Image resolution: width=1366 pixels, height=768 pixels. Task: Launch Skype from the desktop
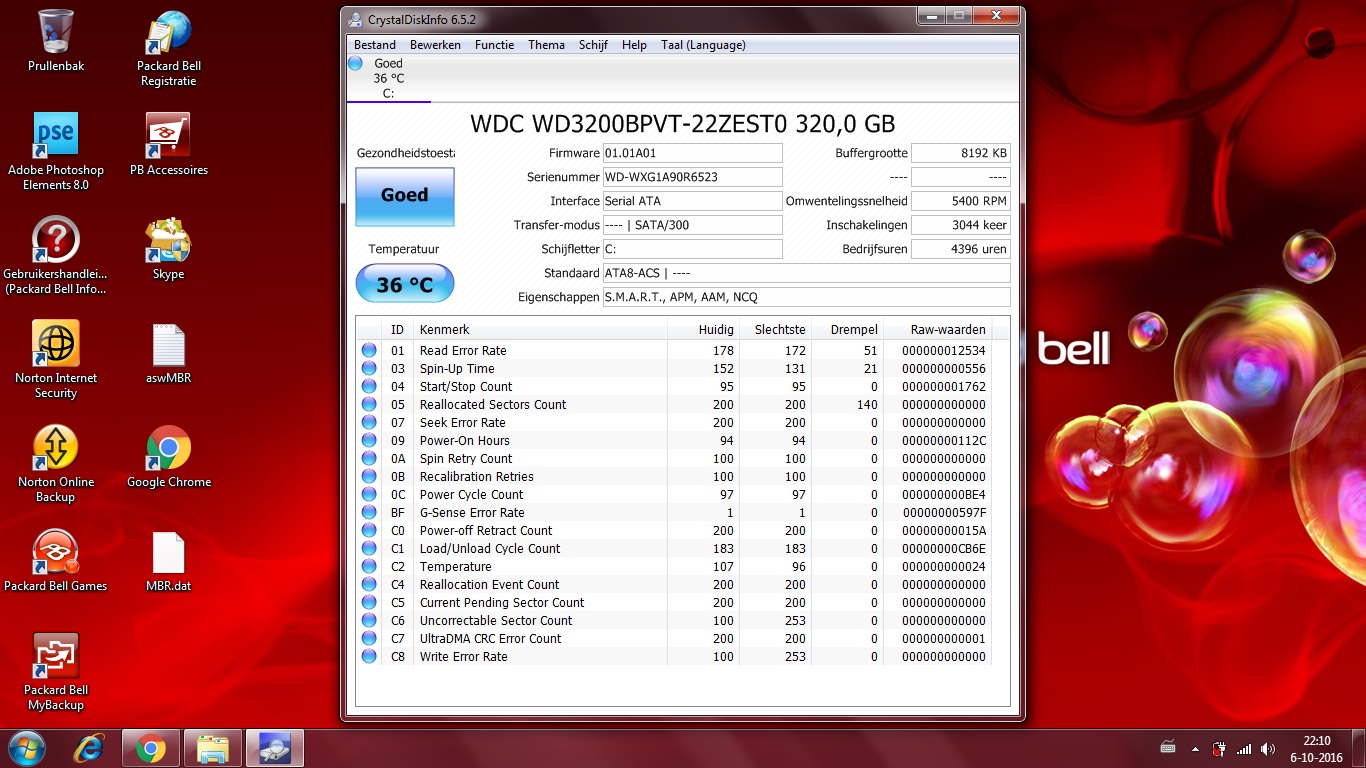[168, 249]
